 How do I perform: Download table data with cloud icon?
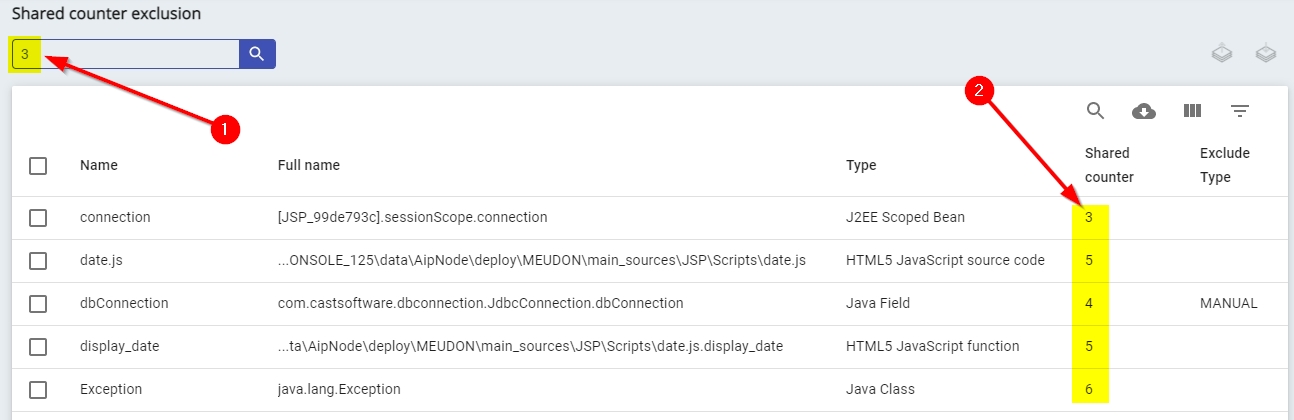[1143, 111]
